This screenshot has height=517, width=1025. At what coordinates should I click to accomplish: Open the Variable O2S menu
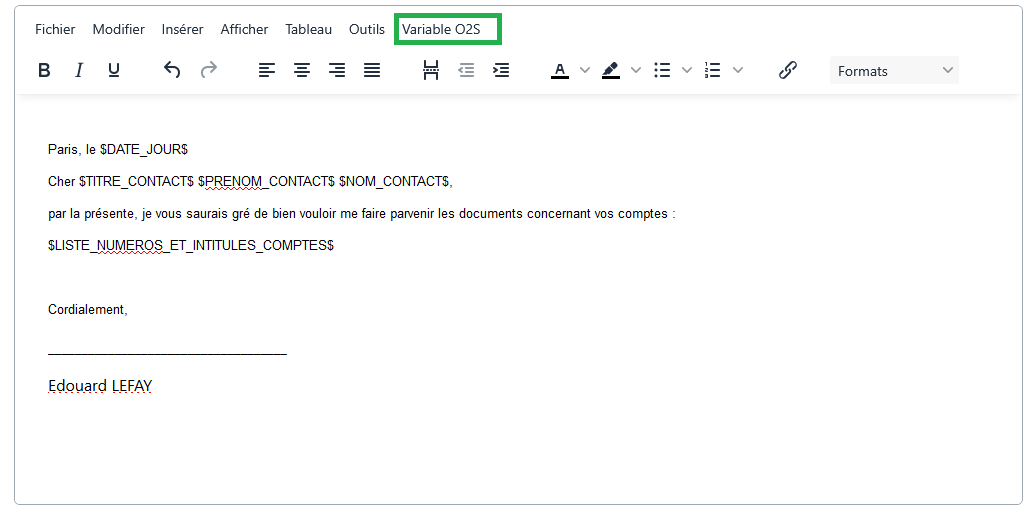click(441, 29)
